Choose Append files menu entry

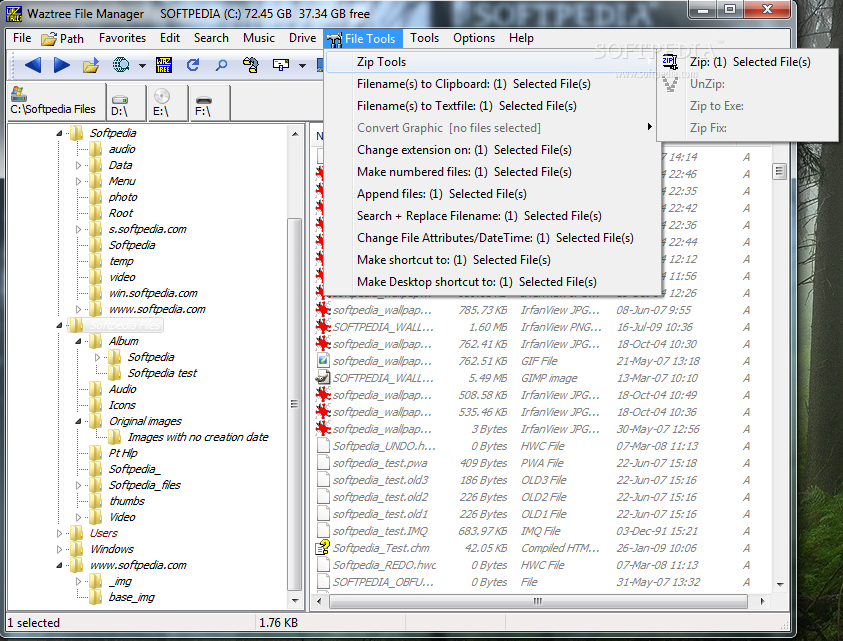click(492, 194)
